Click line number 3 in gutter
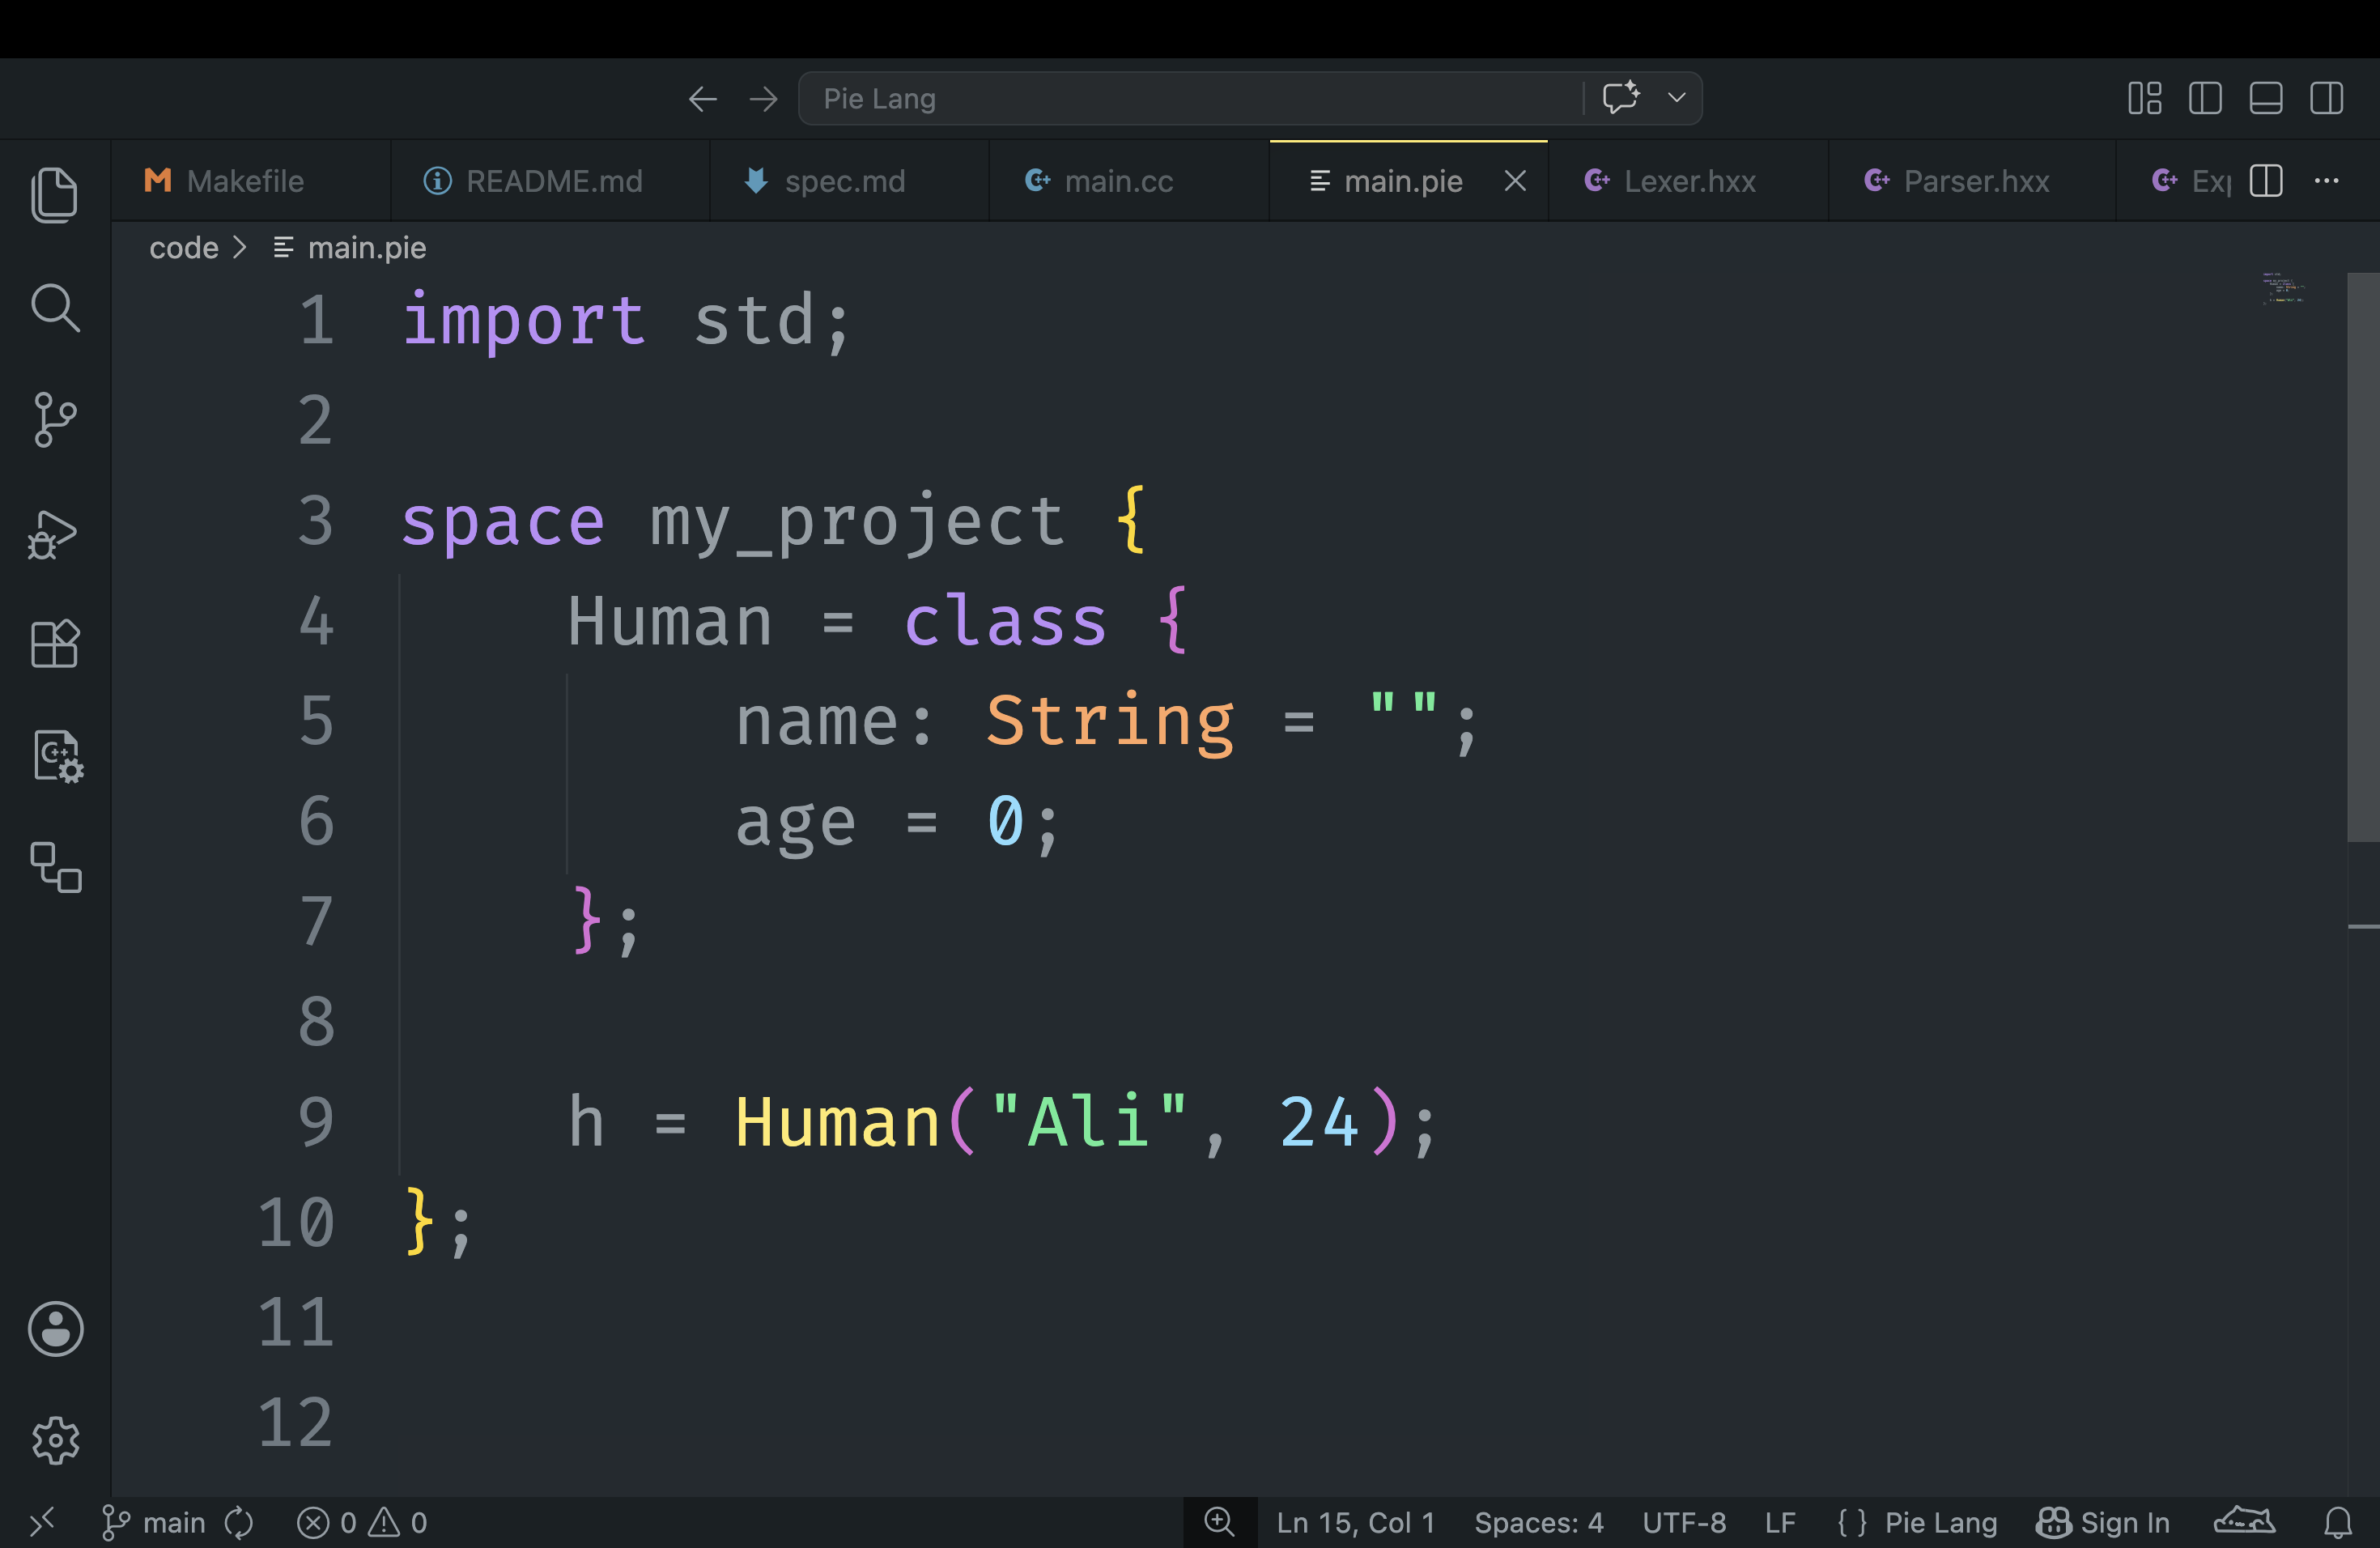 coord(316,521)
